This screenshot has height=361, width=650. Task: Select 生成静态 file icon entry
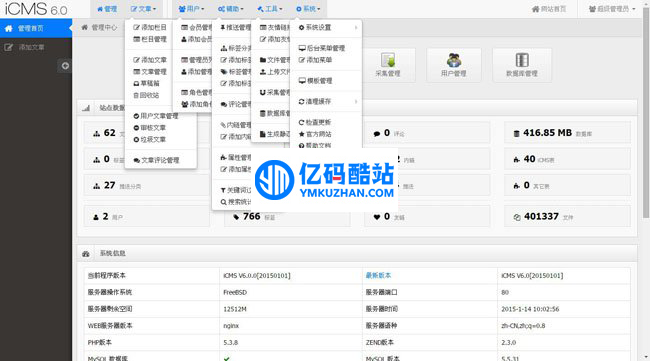coord(274,134)
